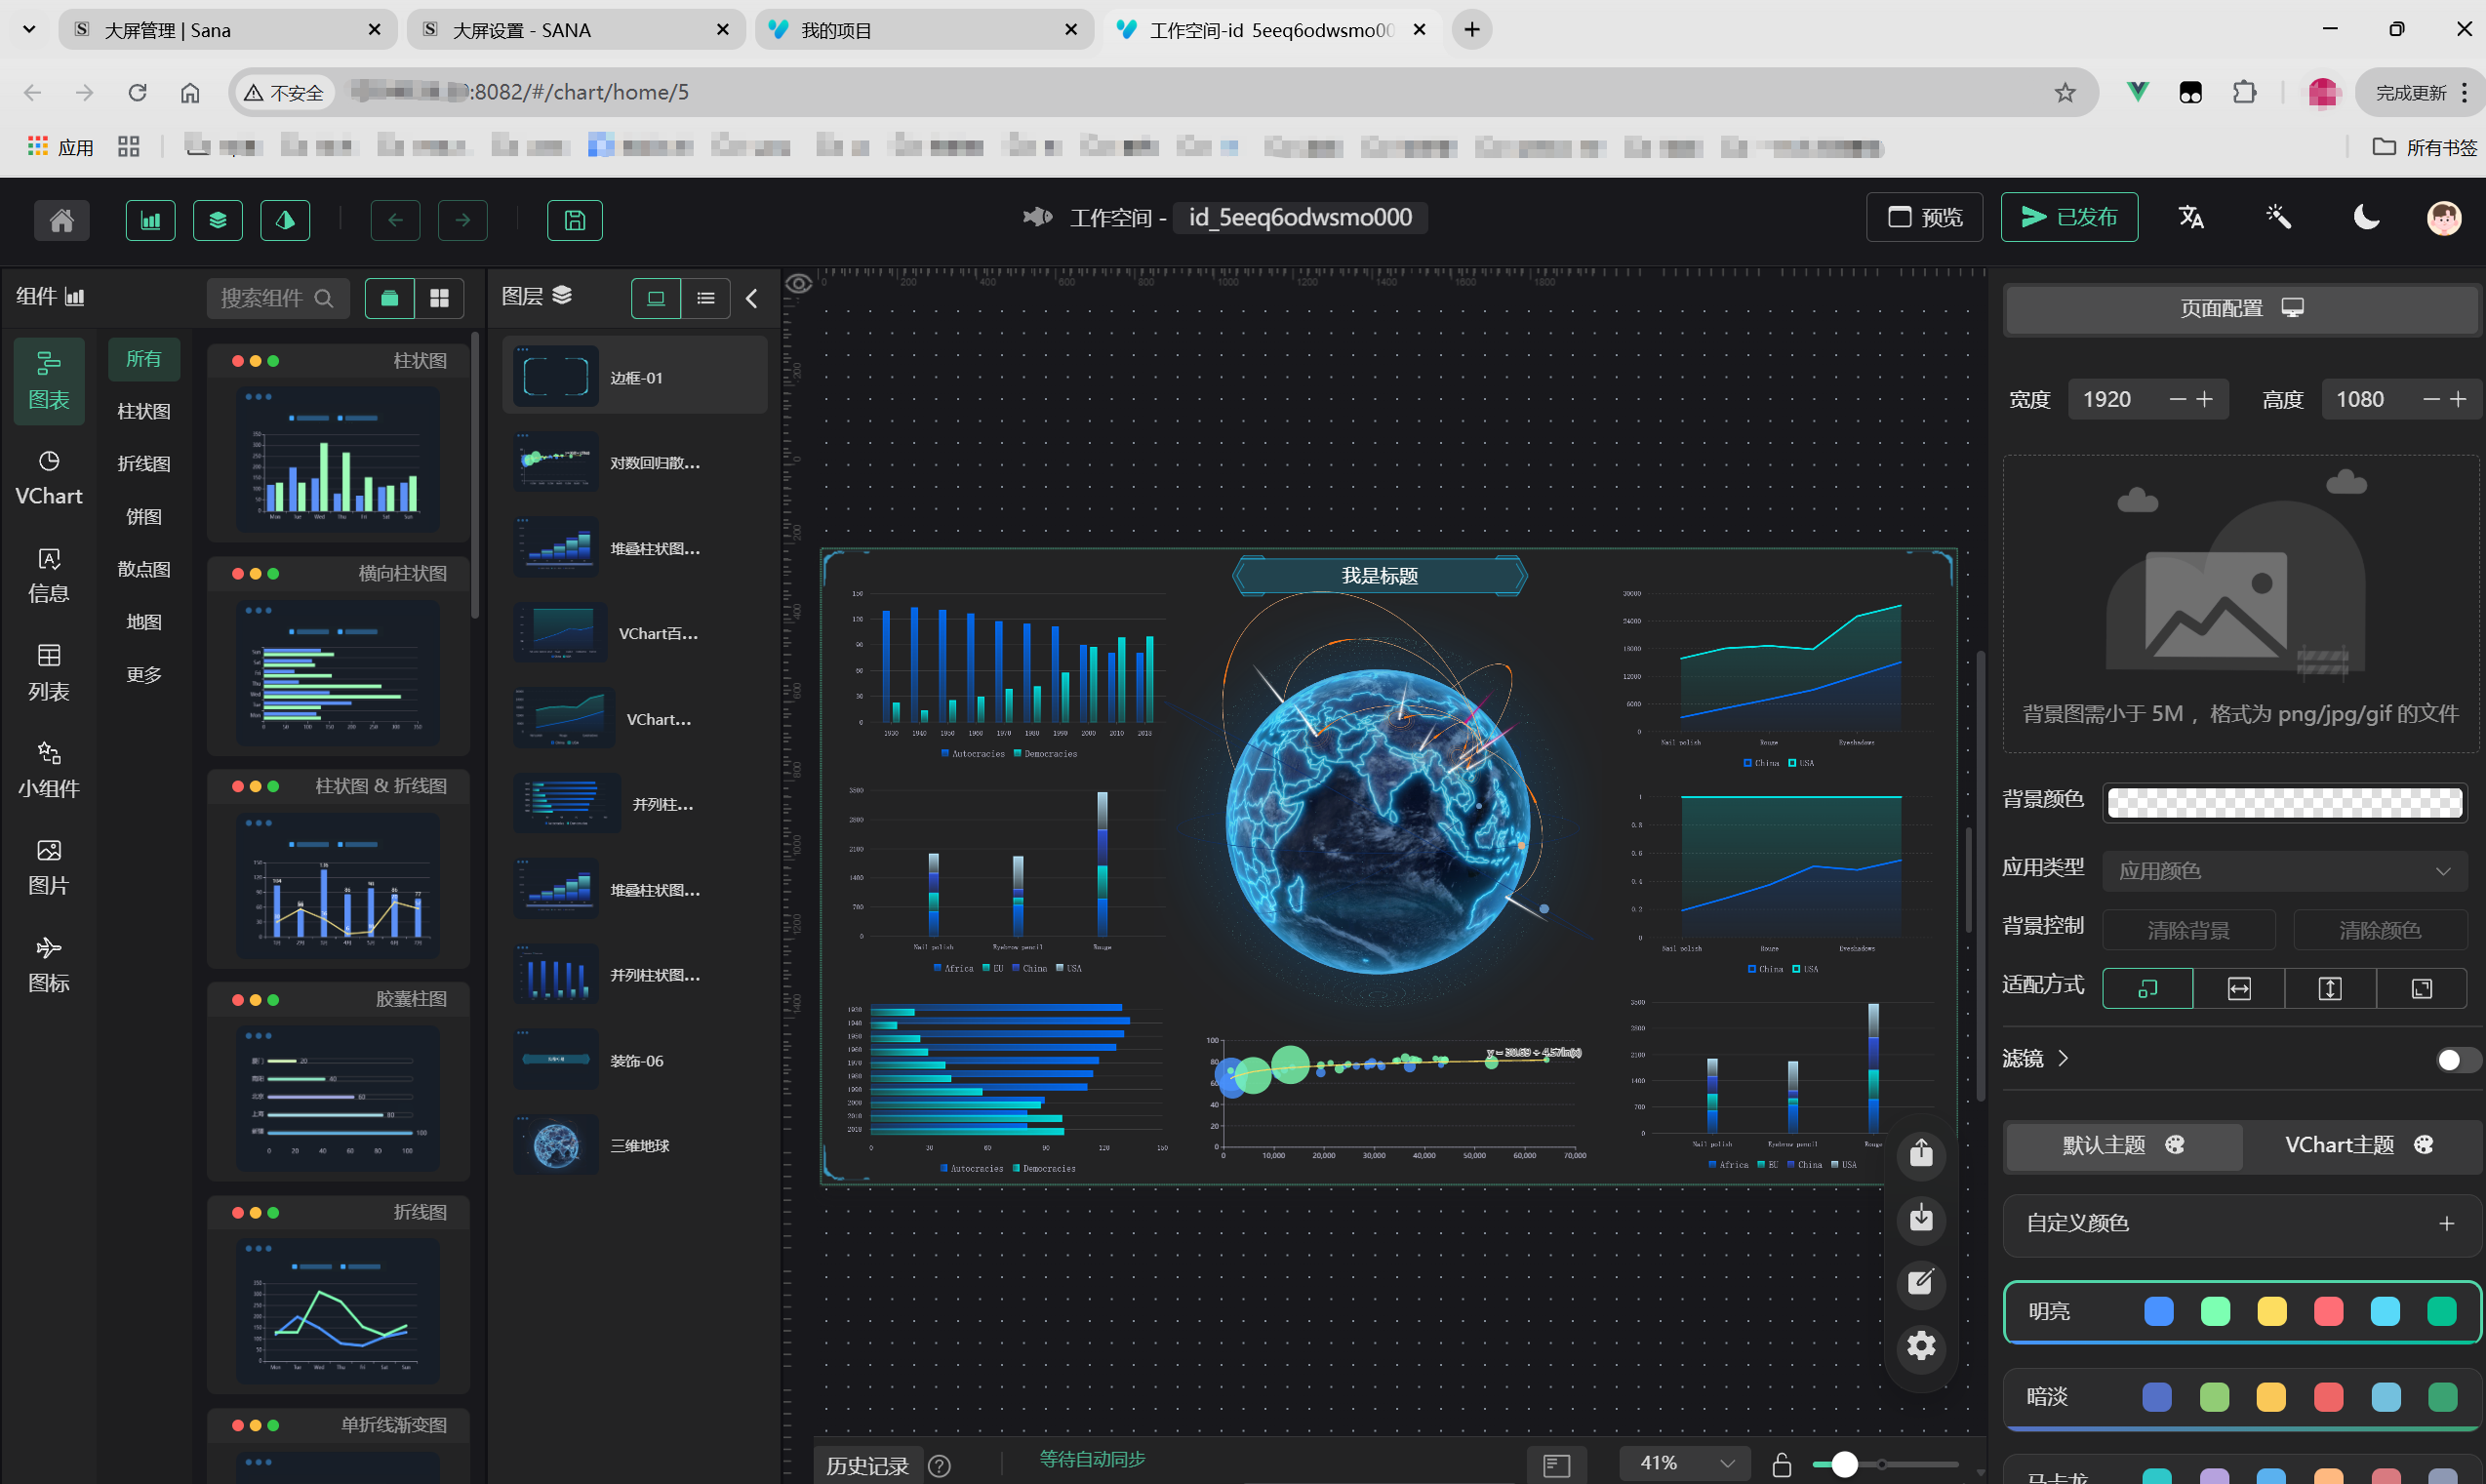This screenshot has height=1484, width=2486.
Task: Click the settings gear floating button
Action: [1920, 1345]
